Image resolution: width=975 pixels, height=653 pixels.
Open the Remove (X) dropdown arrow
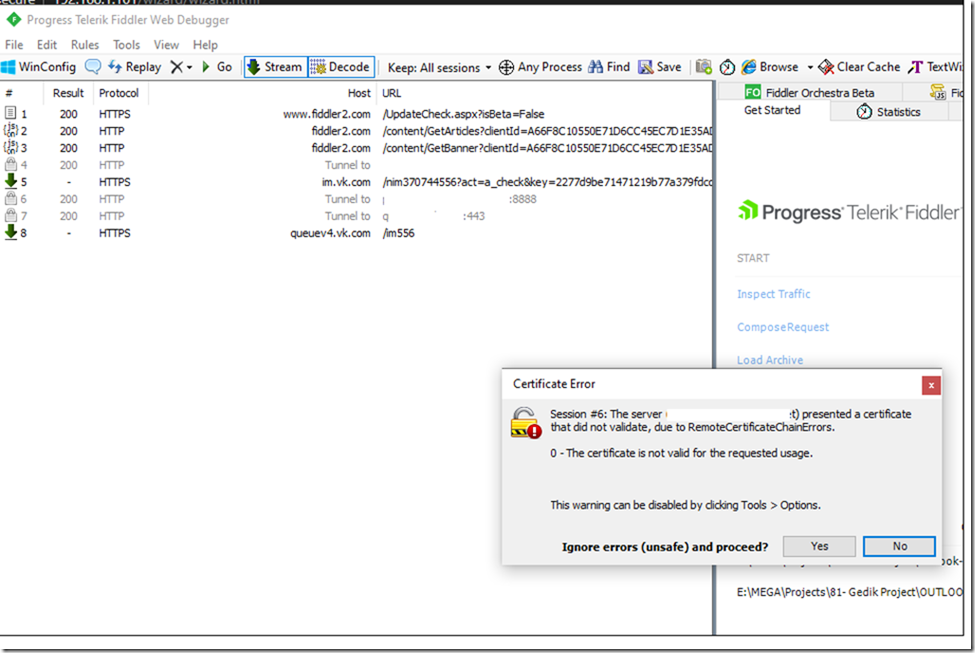click(189, 67)
